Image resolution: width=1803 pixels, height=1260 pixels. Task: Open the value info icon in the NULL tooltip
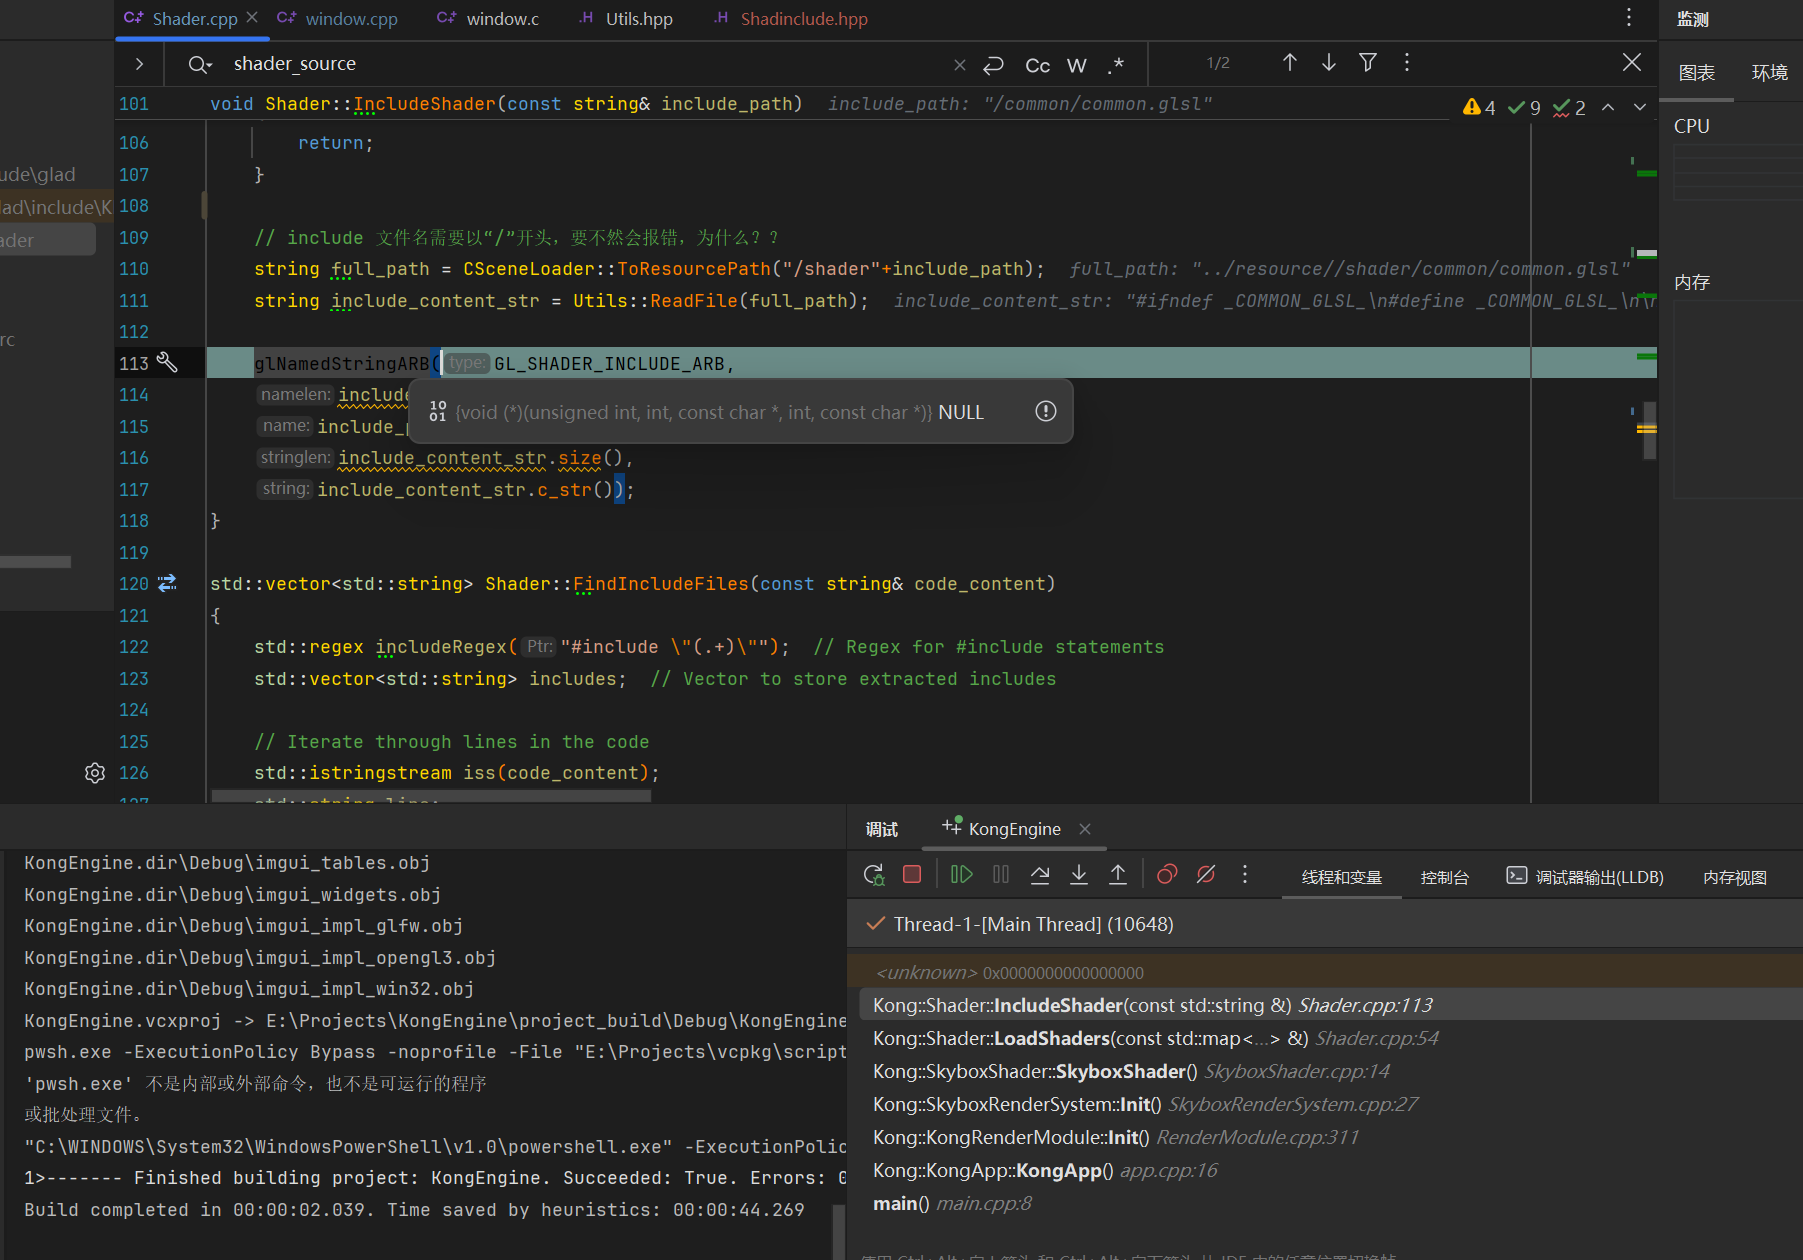(1046, 412)
